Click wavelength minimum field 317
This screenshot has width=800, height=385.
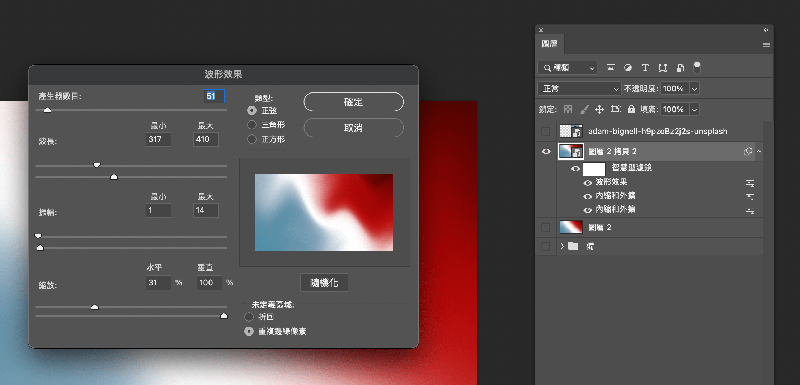[158, 139]
